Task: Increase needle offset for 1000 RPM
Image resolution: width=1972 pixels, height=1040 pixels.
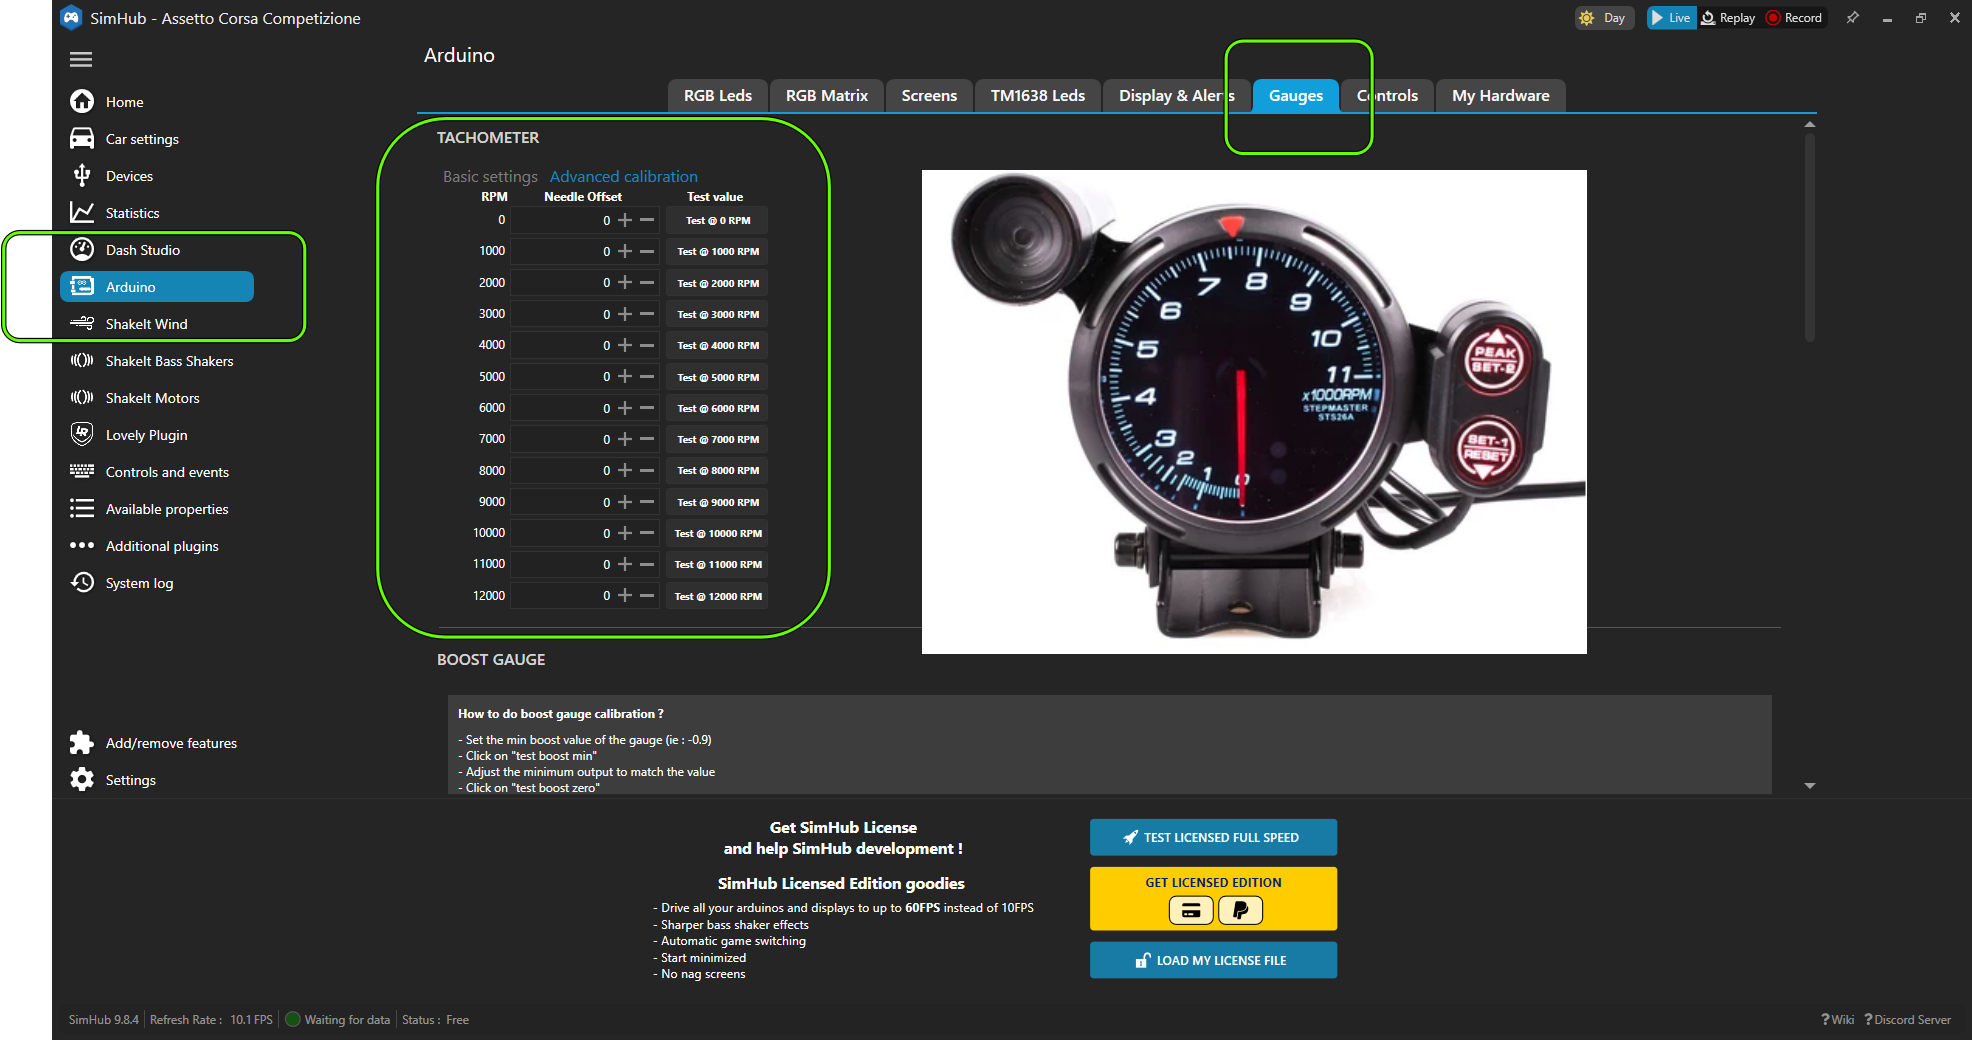Action: 625,252
